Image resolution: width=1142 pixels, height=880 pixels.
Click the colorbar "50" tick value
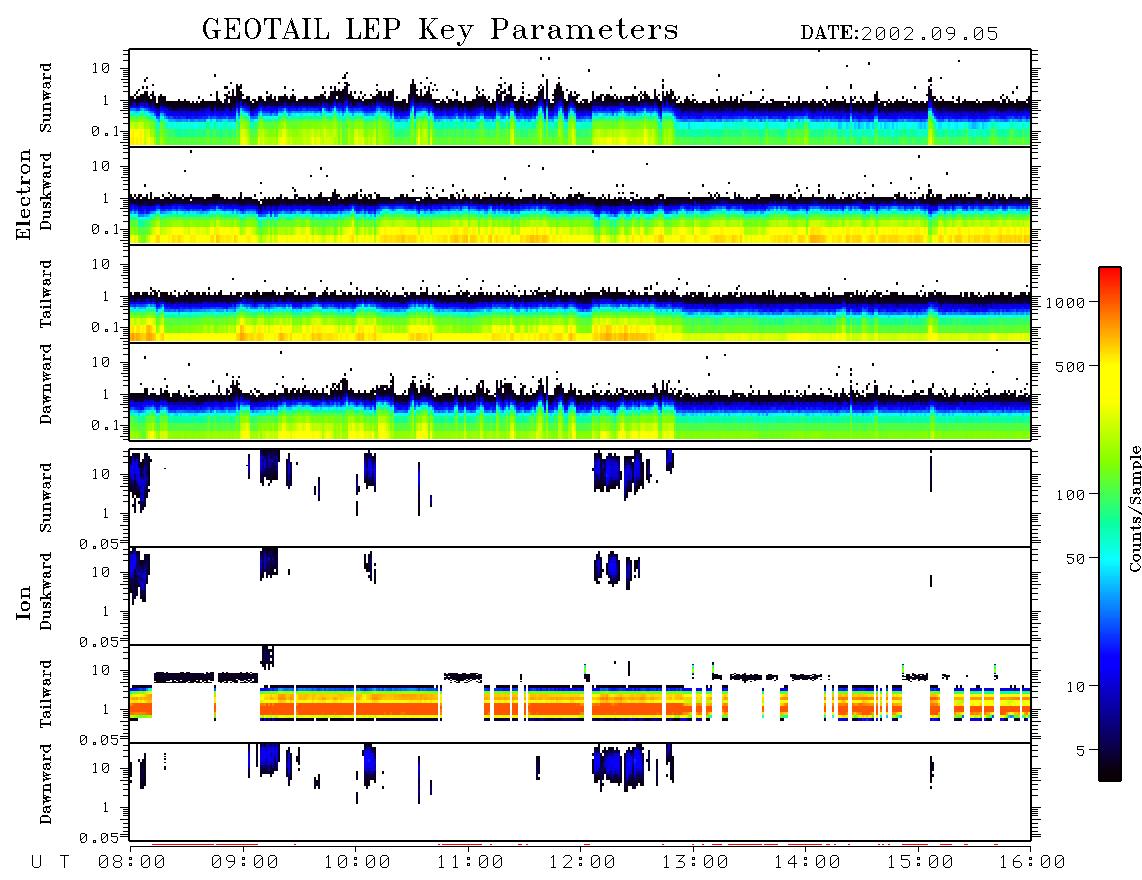tap(1075, 559)
